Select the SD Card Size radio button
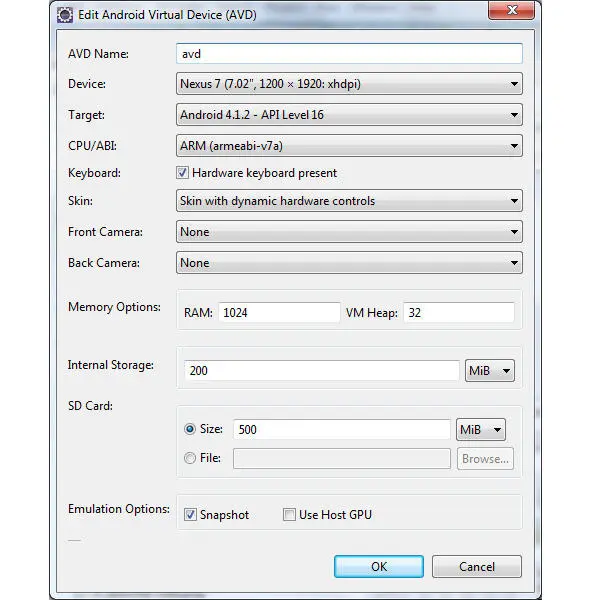This screenshot has height=600, width=591. (x=190, y=429)
